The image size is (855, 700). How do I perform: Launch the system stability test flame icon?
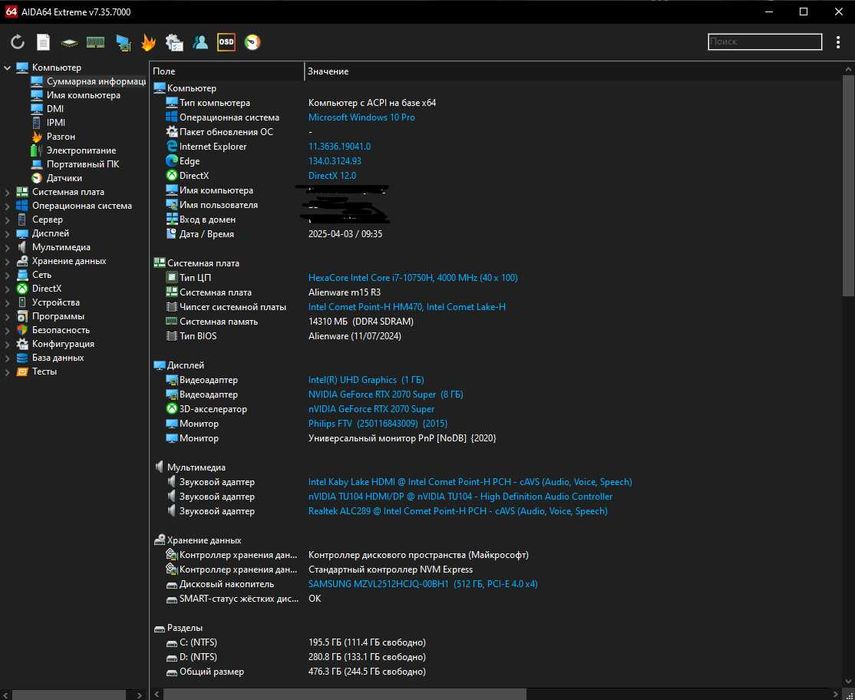click(148, 42)
